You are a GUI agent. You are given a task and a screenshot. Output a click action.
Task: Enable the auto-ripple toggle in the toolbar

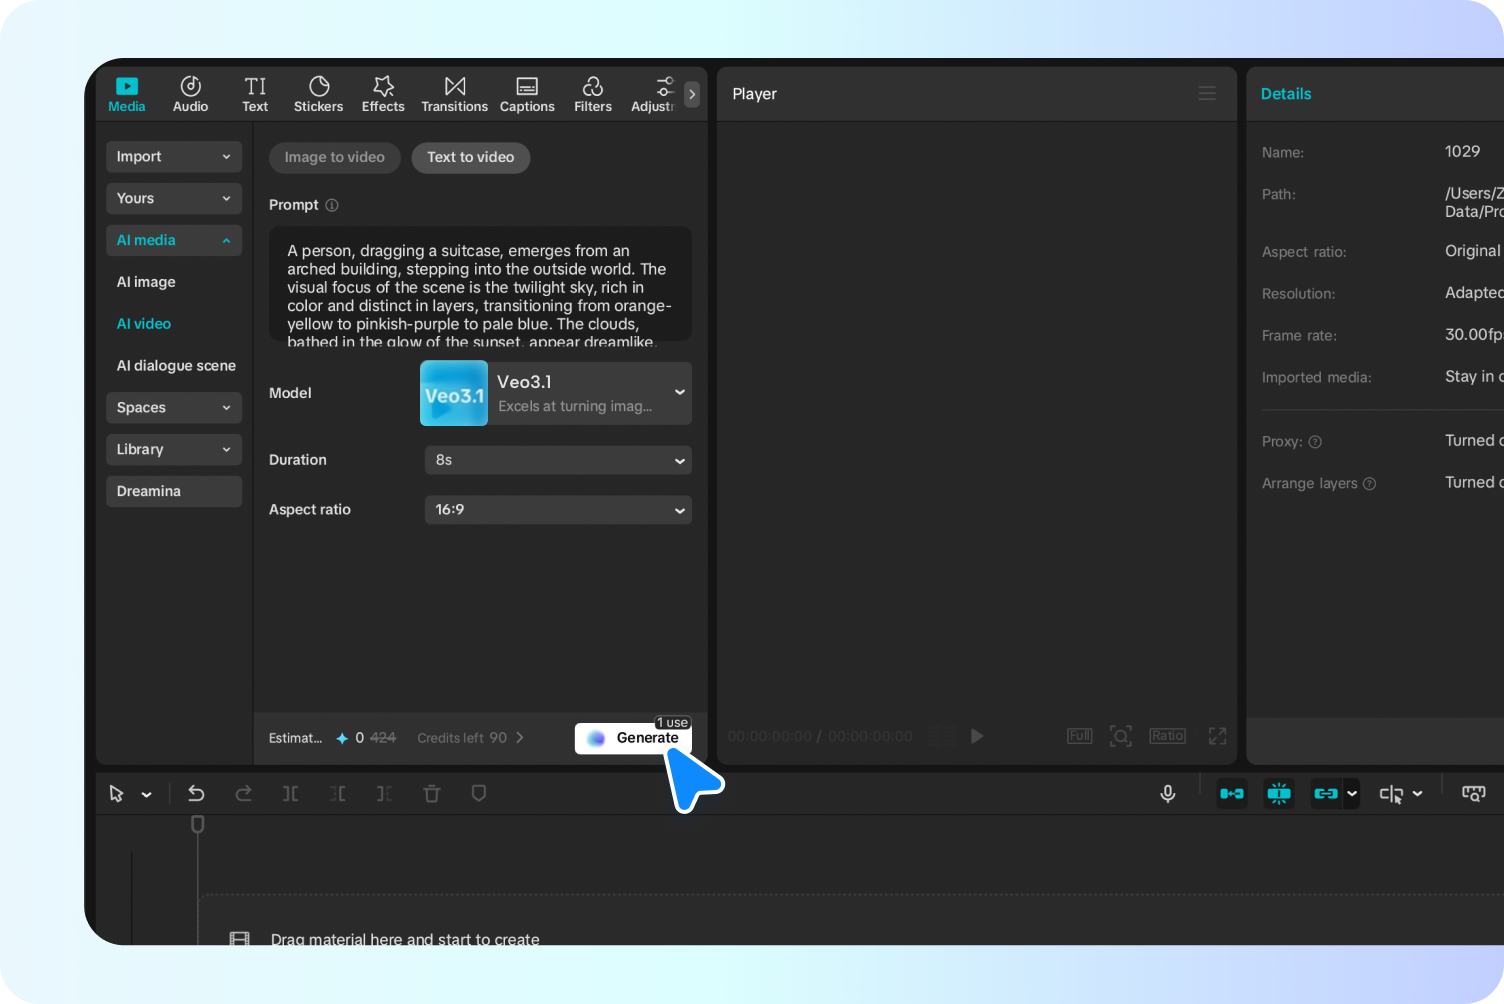click(1231, 793)
